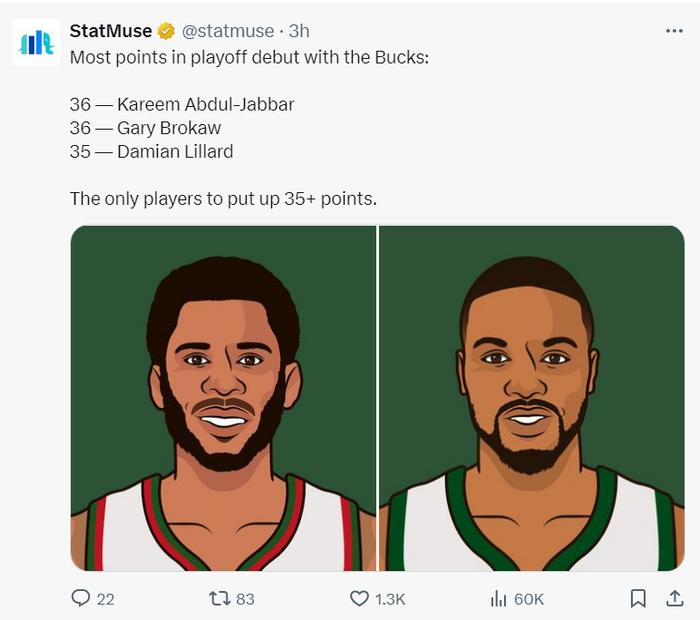The height and width of the screenshot is (620, 700).
Task: Open the more options ellipsis menu
Action: click(x=674, y=31)
